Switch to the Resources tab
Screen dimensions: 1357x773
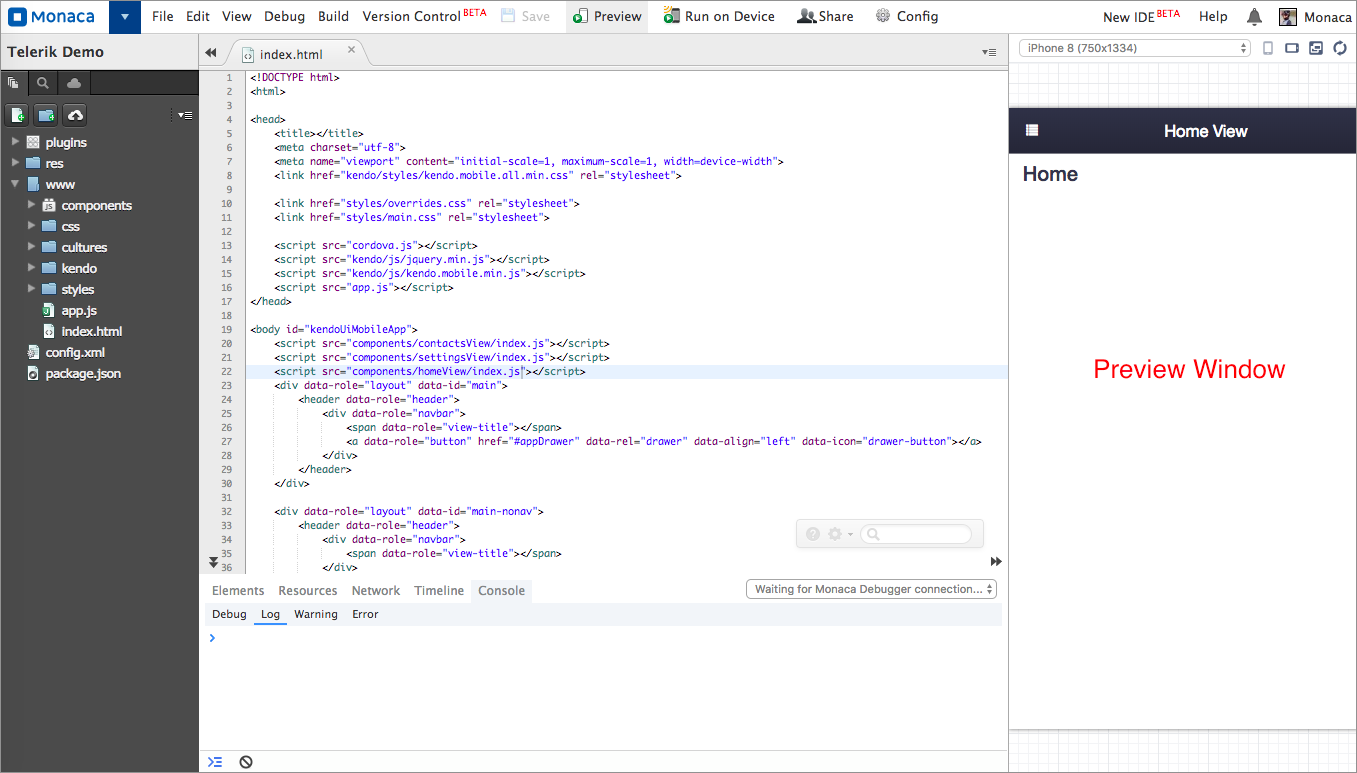click(308, 590)
